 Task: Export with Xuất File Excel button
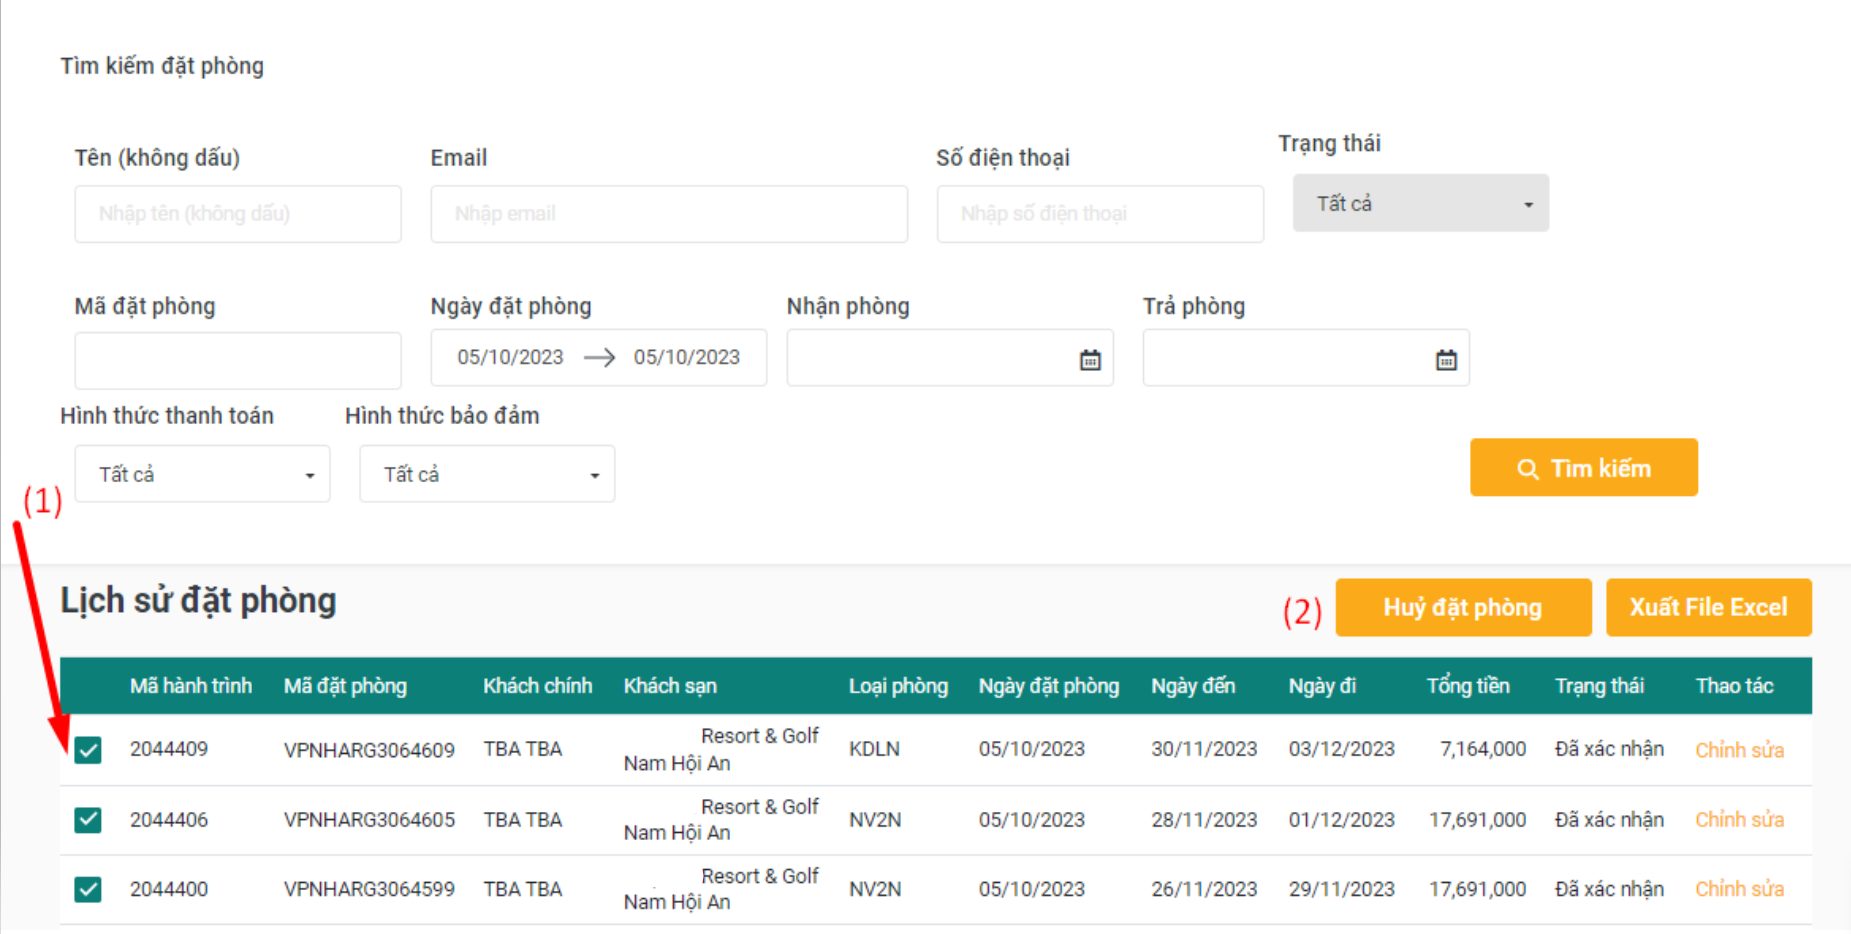pyautogui.click(x=1708, y=607)
